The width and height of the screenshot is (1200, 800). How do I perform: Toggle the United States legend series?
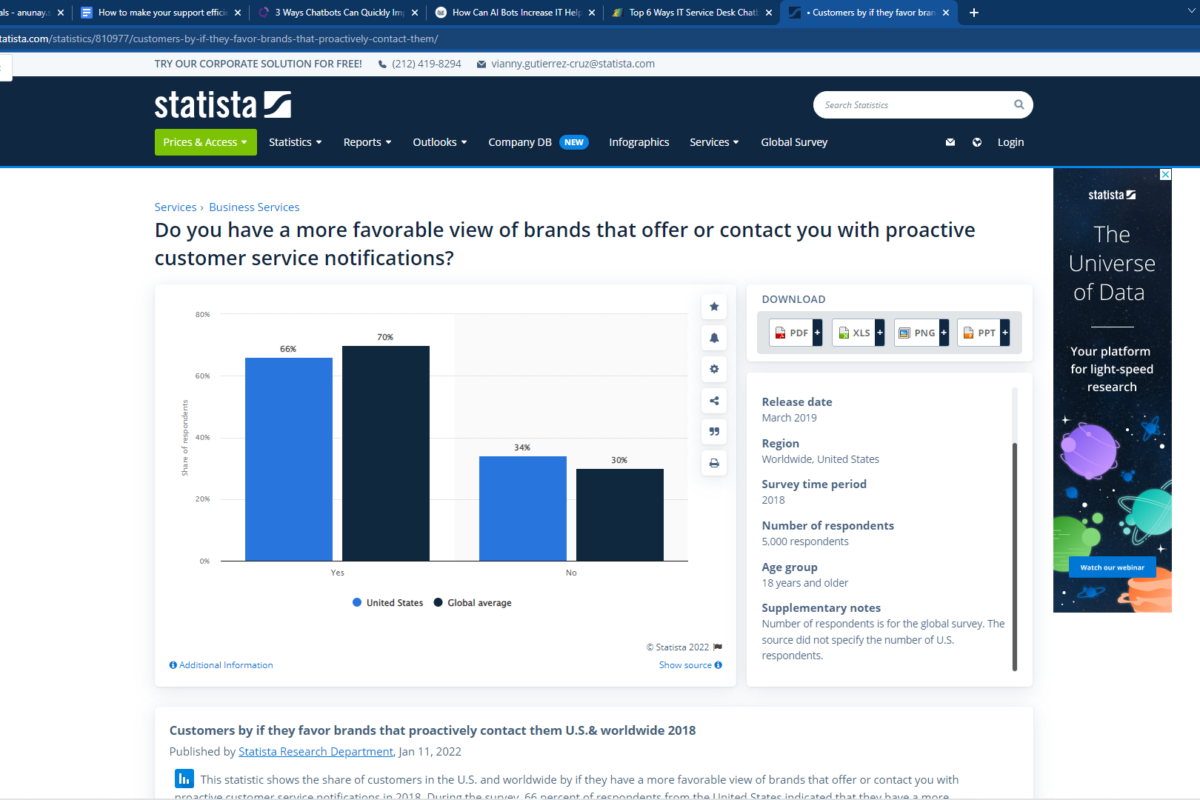[x=387, y=603]
